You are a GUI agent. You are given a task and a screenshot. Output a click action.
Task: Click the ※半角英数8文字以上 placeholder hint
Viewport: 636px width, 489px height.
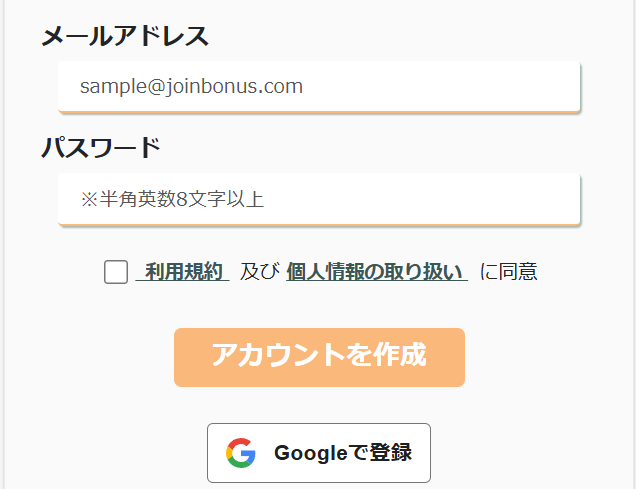tap(172, 199)
